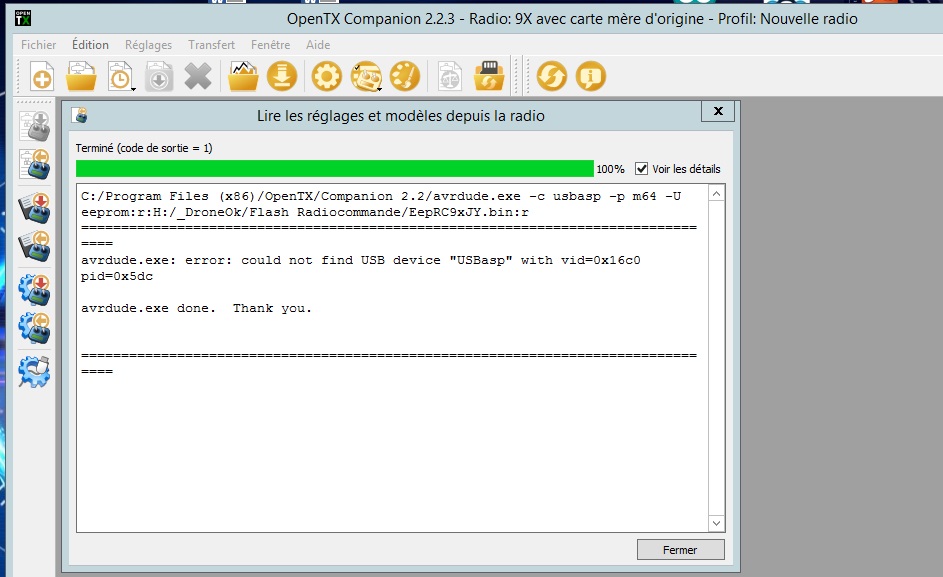The image size is (943, 577).
Task: Click the New document toolbar icon
Action: [41, 76]
